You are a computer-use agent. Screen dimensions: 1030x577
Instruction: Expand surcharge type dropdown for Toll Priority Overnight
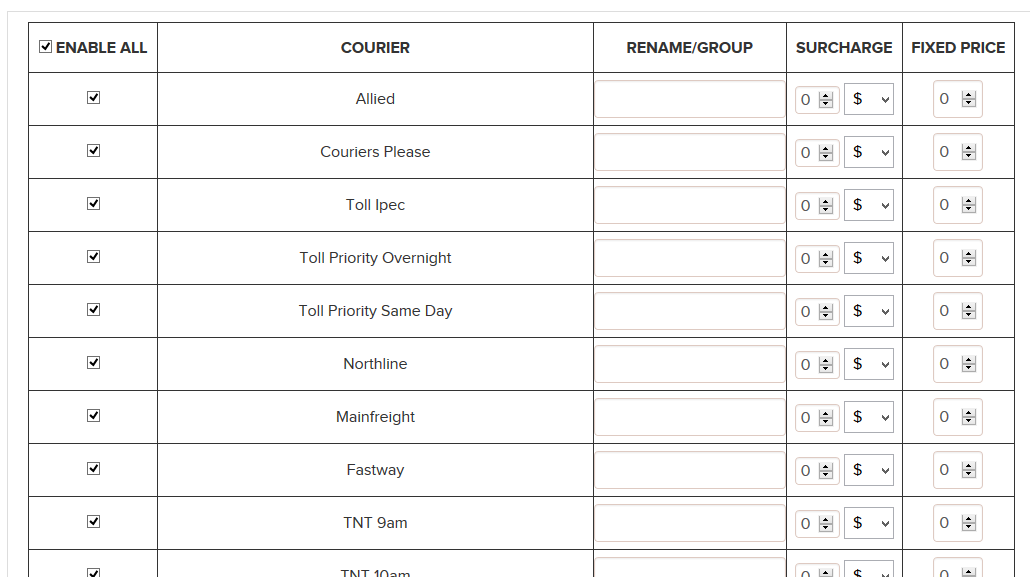pos(868,258)
